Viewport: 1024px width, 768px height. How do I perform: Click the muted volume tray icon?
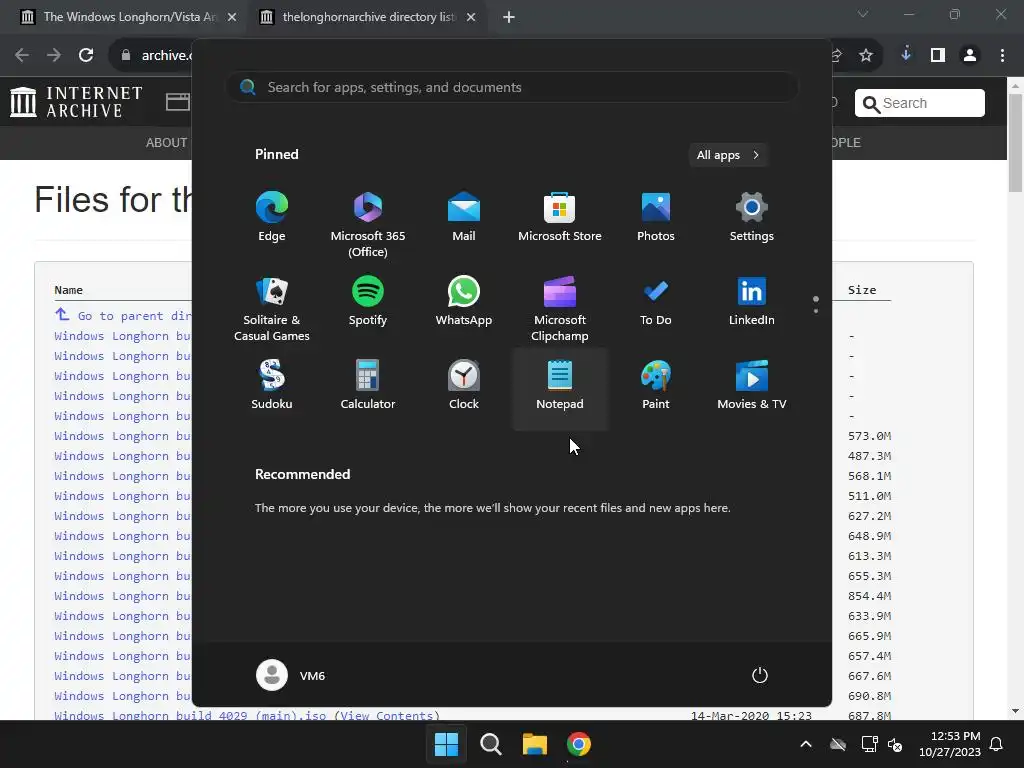895,744
